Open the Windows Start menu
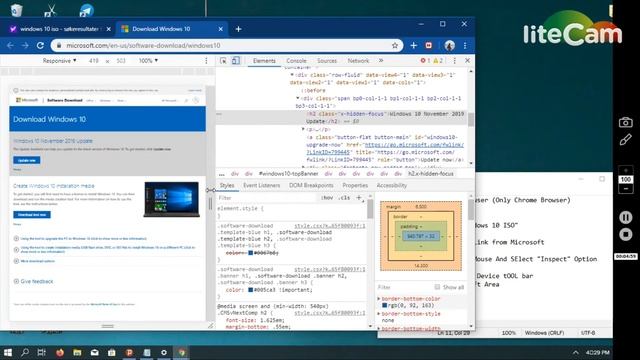 [x=8, y=352]
